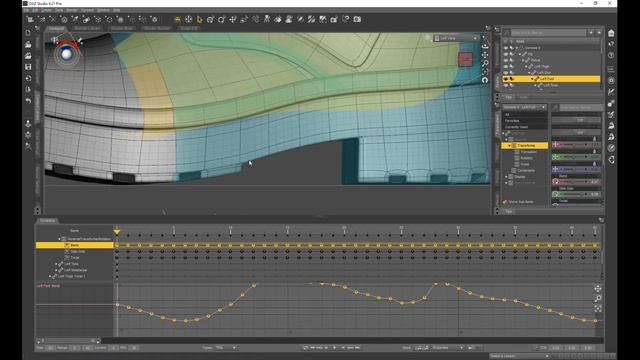Select the Timeline pane tab
The height and width of the screenshot is (360, 640).
[47, 220]
